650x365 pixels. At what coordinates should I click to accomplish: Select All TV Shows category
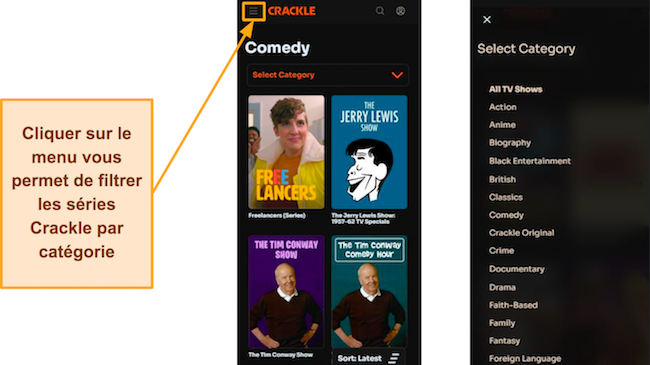coord(516,89)
